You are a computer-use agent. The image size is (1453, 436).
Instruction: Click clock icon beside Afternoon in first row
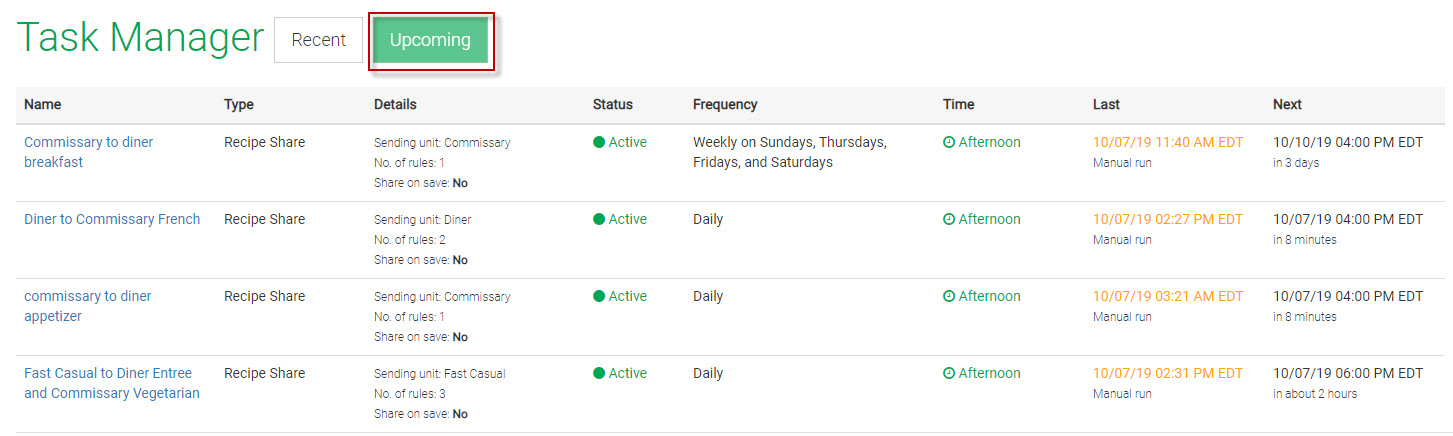point(949,142)
